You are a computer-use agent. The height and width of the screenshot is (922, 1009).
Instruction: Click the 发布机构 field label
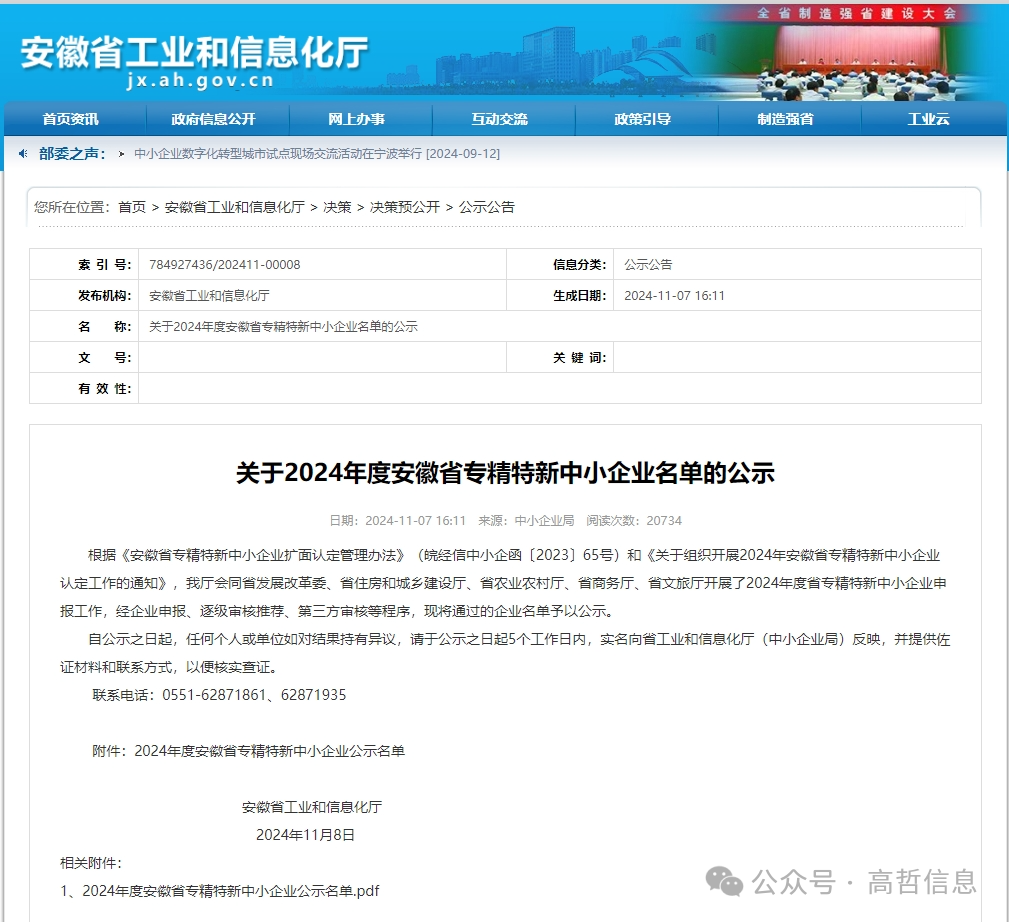(x=105, y=296)
